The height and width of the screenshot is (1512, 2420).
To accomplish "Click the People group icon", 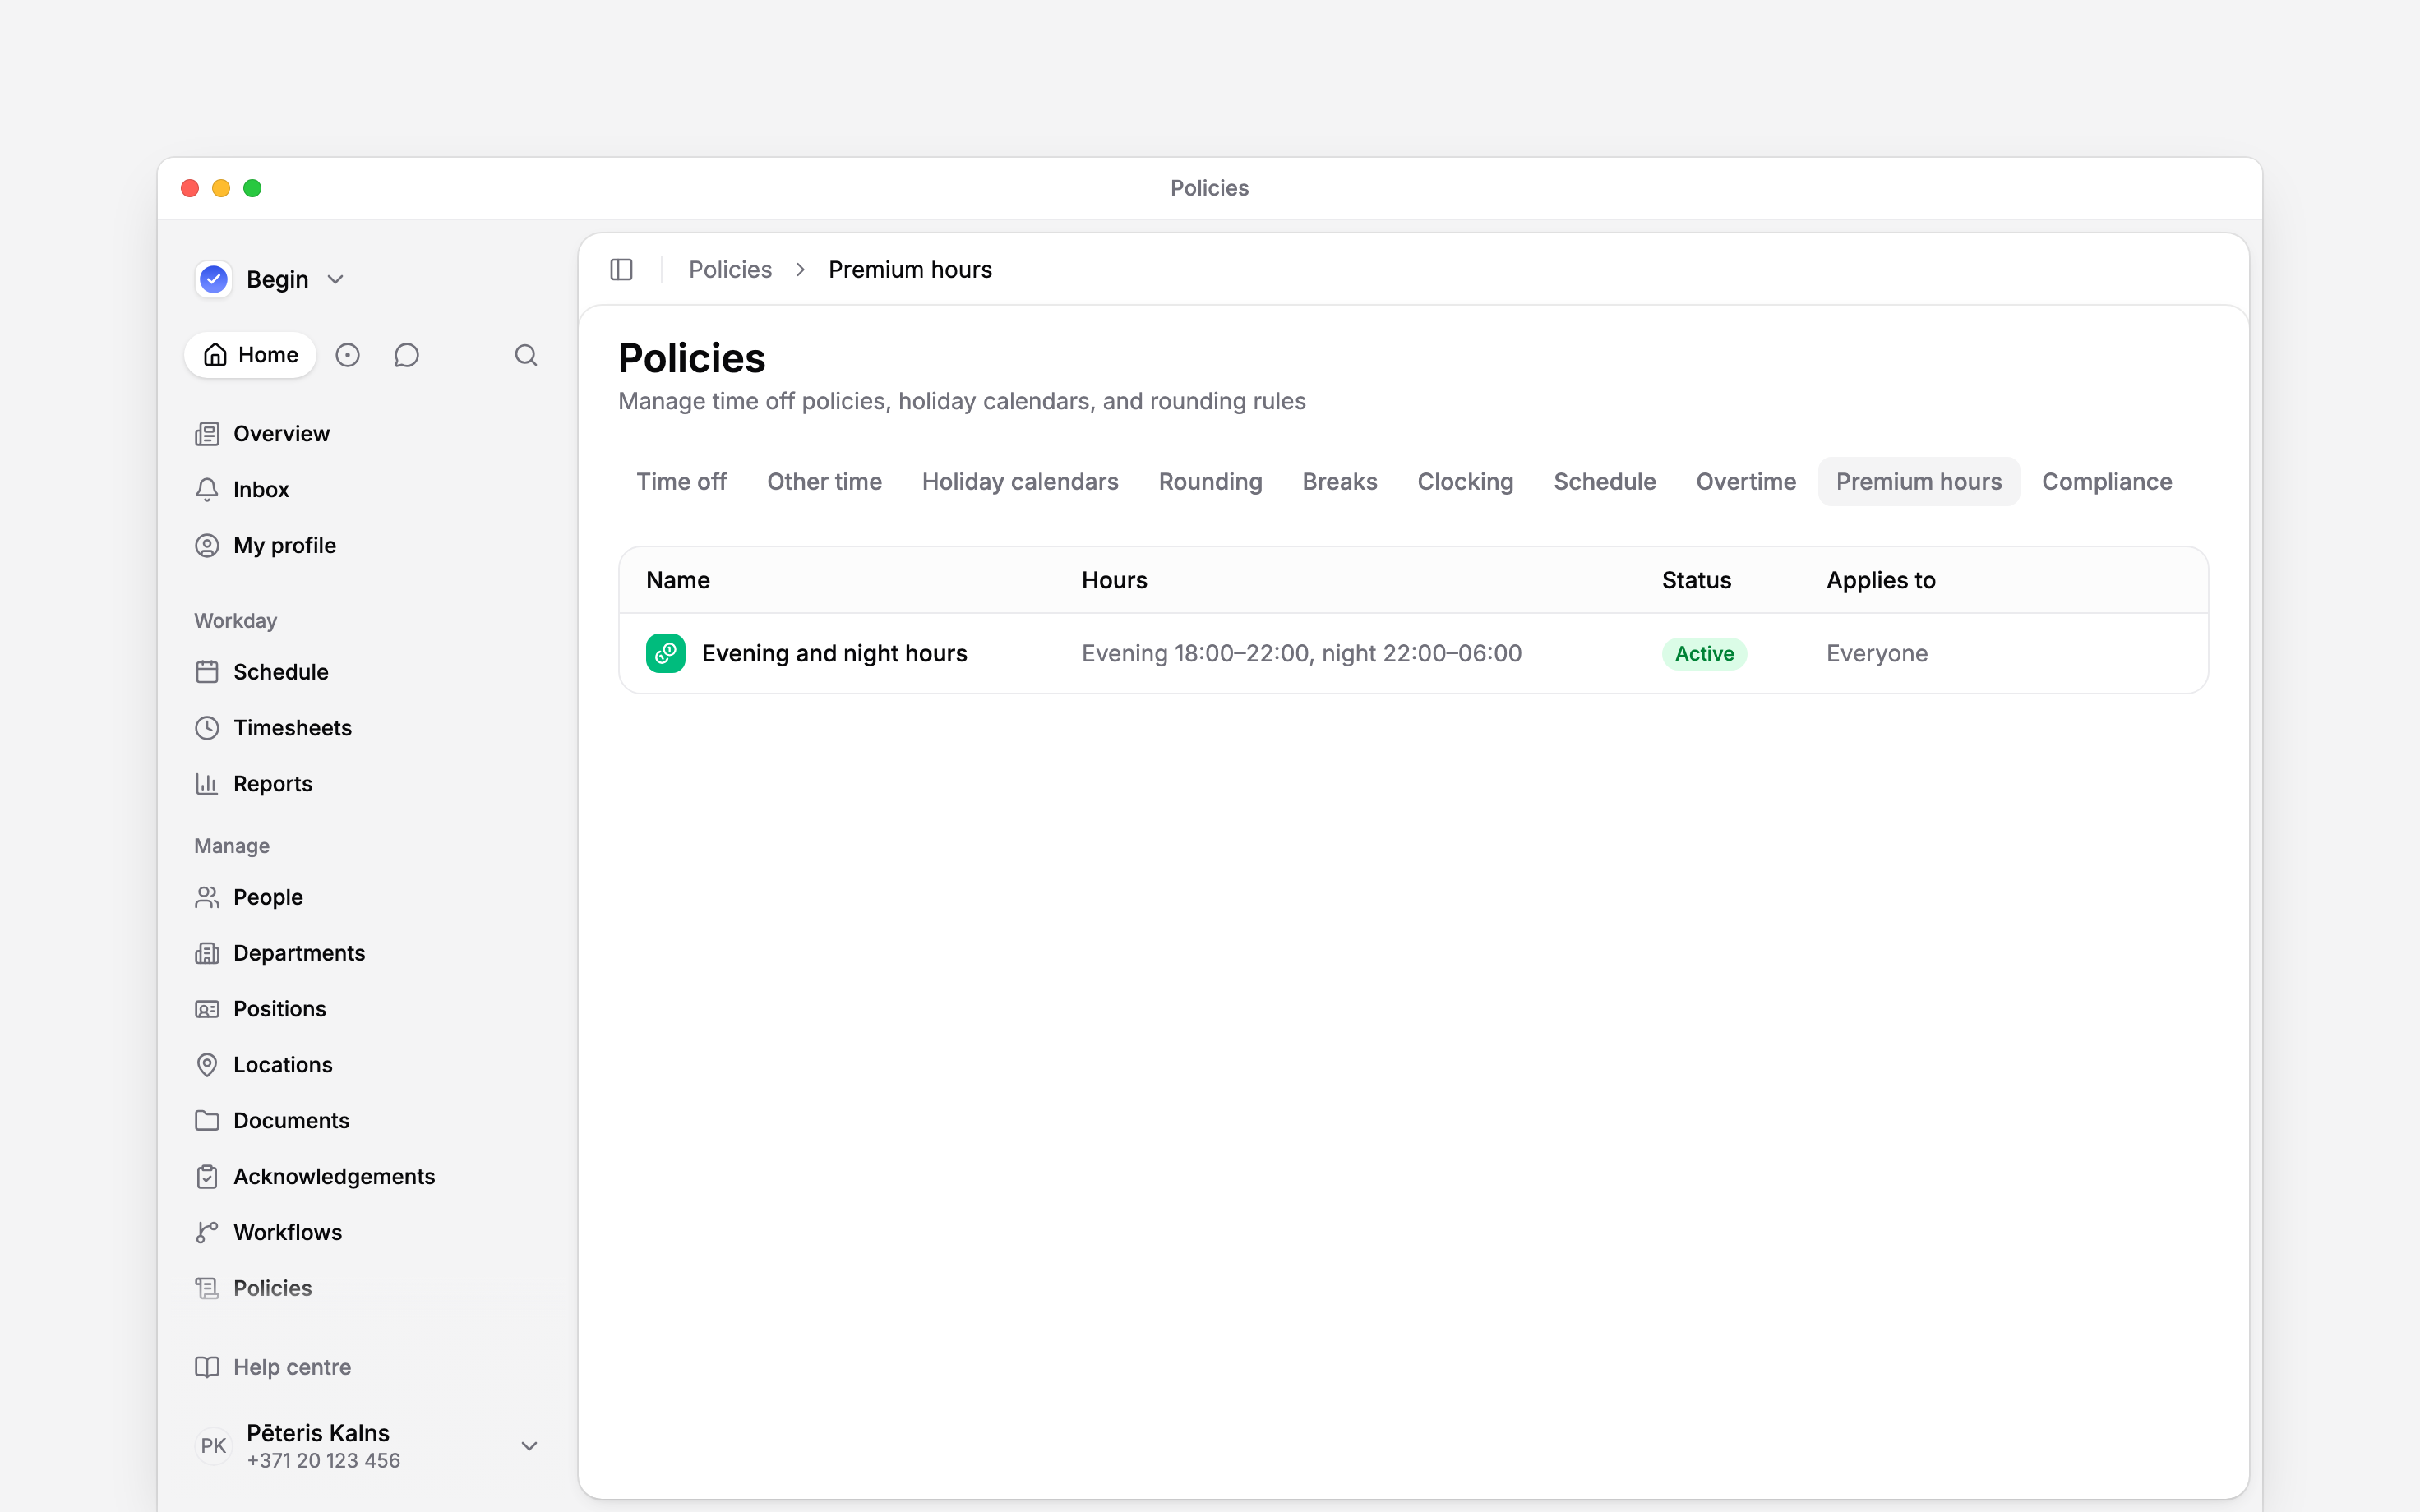I will tap(207, 897).
